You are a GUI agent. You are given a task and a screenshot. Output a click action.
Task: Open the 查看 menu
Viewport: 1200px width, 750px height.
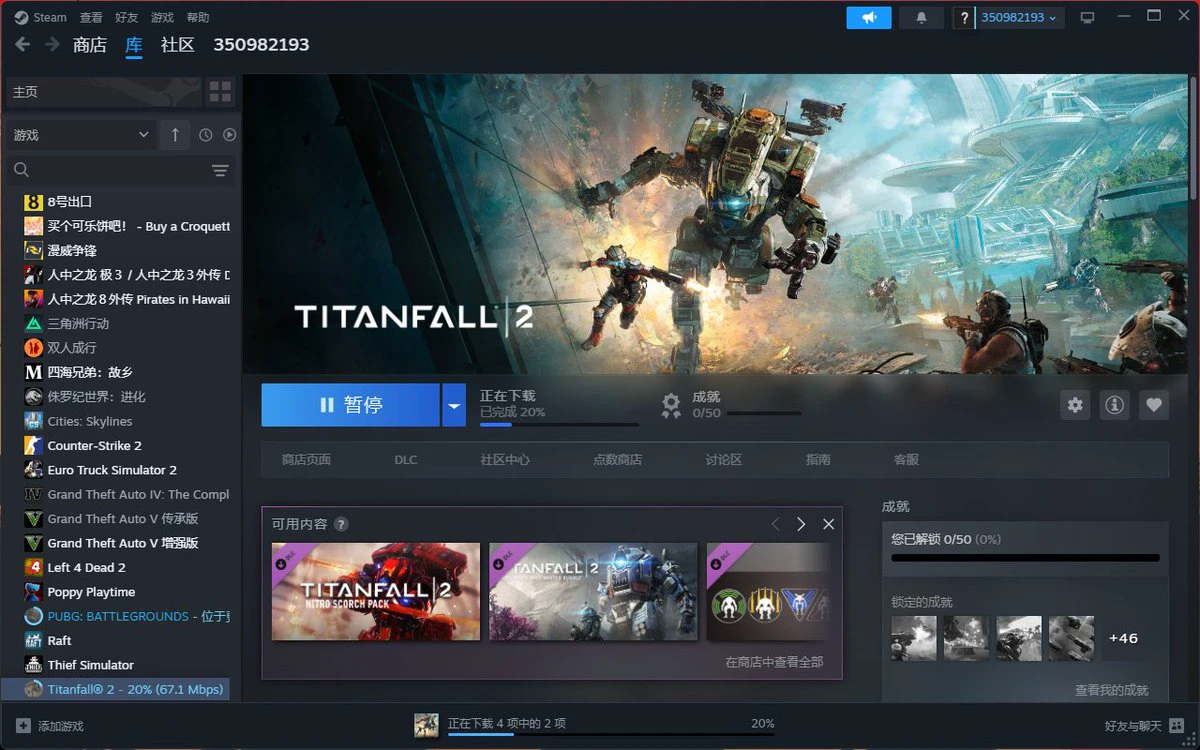click(x=91, y=17)
